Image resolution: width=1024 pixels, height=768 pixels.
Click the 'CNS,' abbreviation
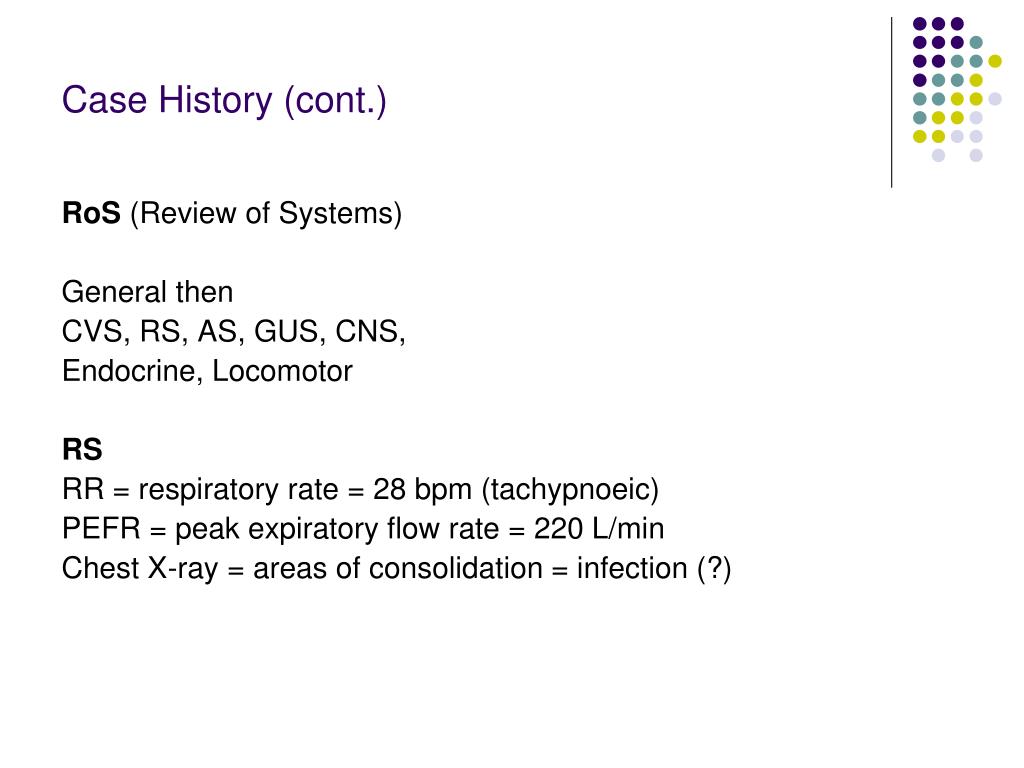click(x=370, y=332)
